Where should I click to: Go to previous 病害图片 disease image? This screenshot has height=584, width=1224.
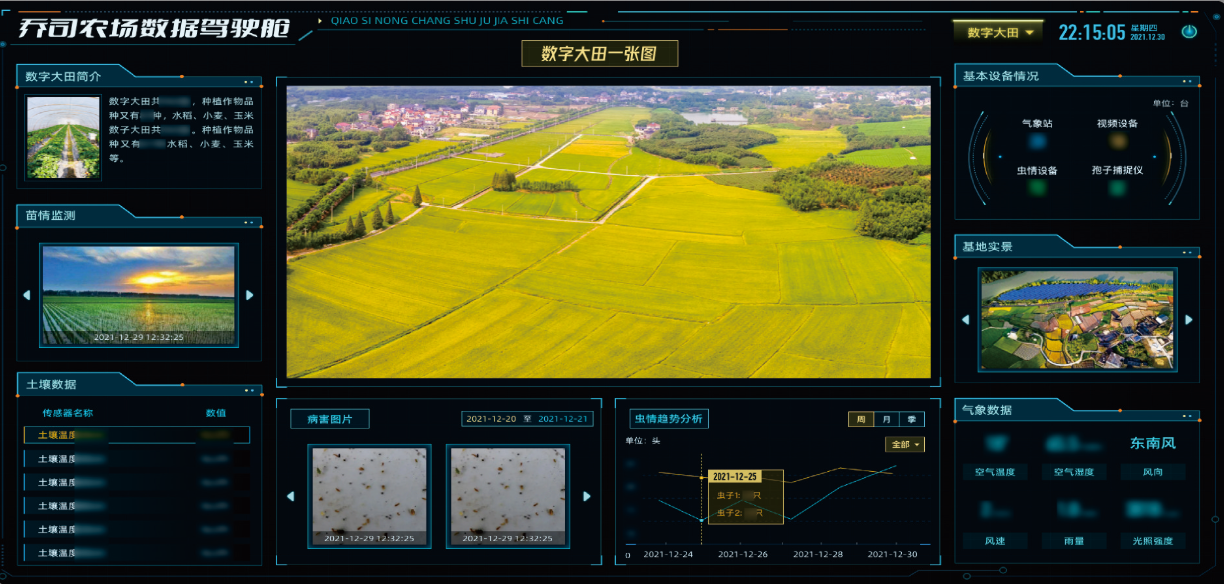[x=291, y=496]
